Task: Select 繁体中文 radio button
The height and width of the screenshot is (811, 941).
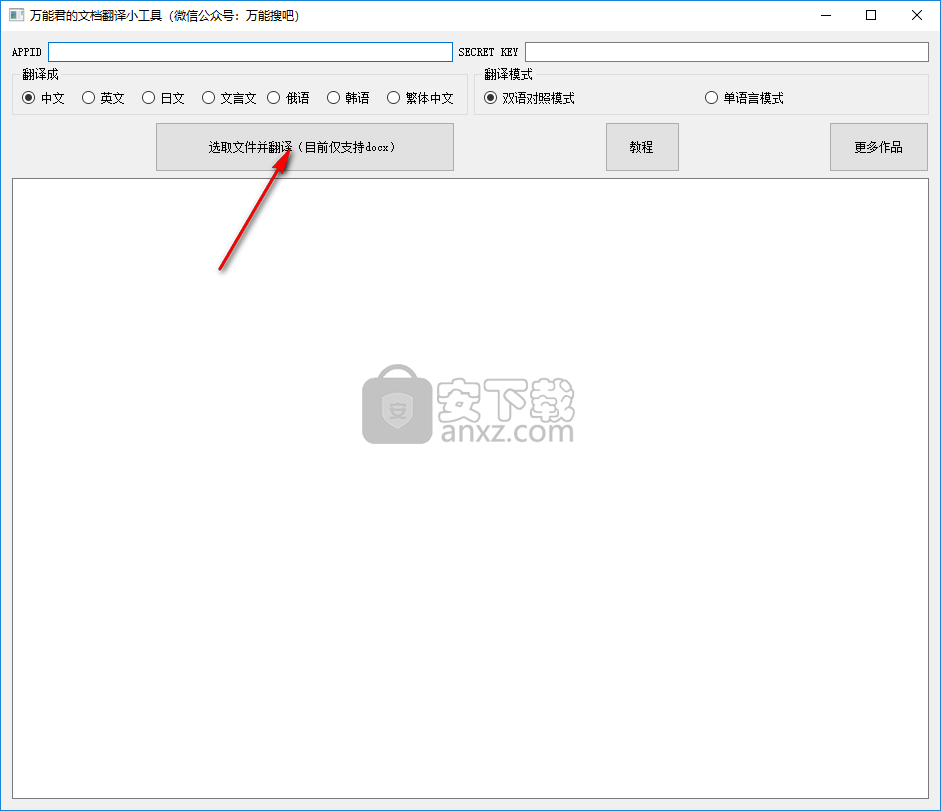Action: 420,98
